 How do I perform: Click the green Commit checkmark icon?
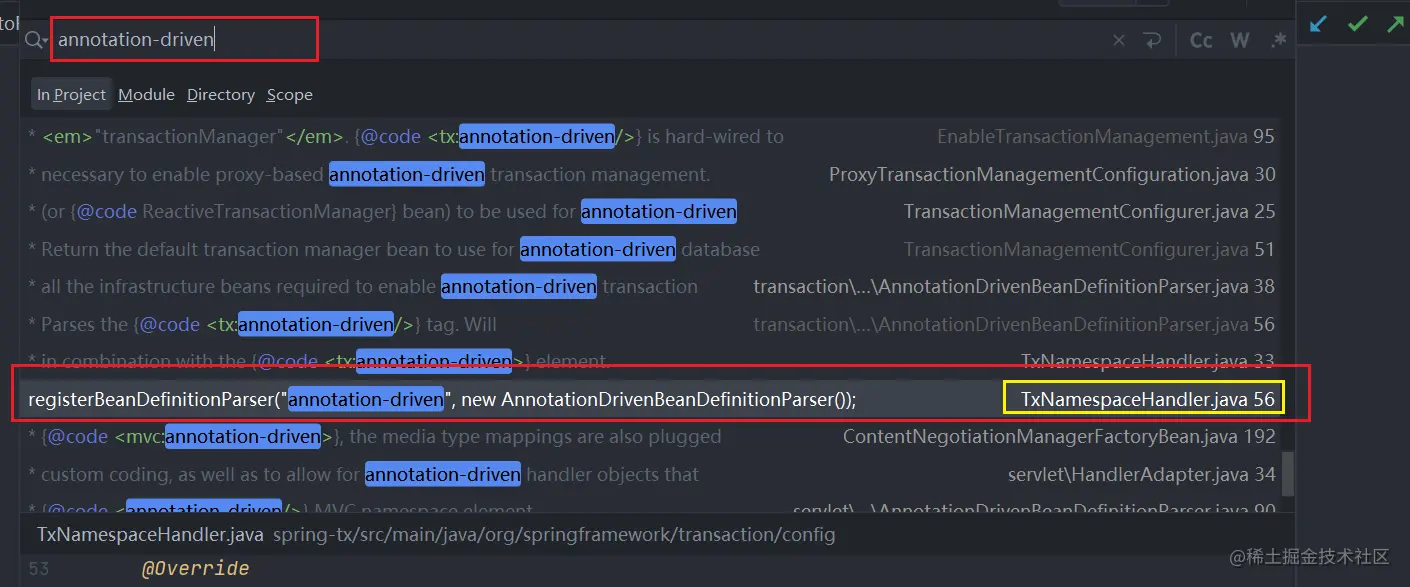[1357, 24]
